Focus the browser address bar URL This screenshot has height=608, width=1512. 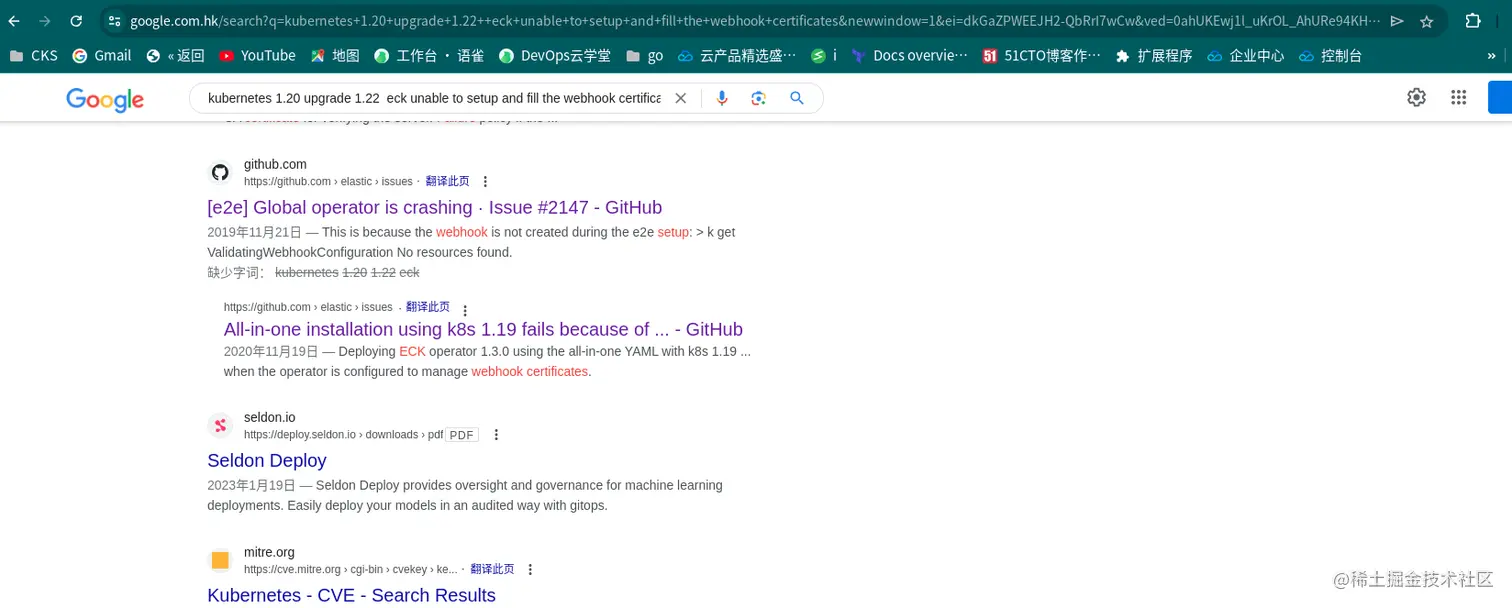pyautogui.click(x=755, y=21)
